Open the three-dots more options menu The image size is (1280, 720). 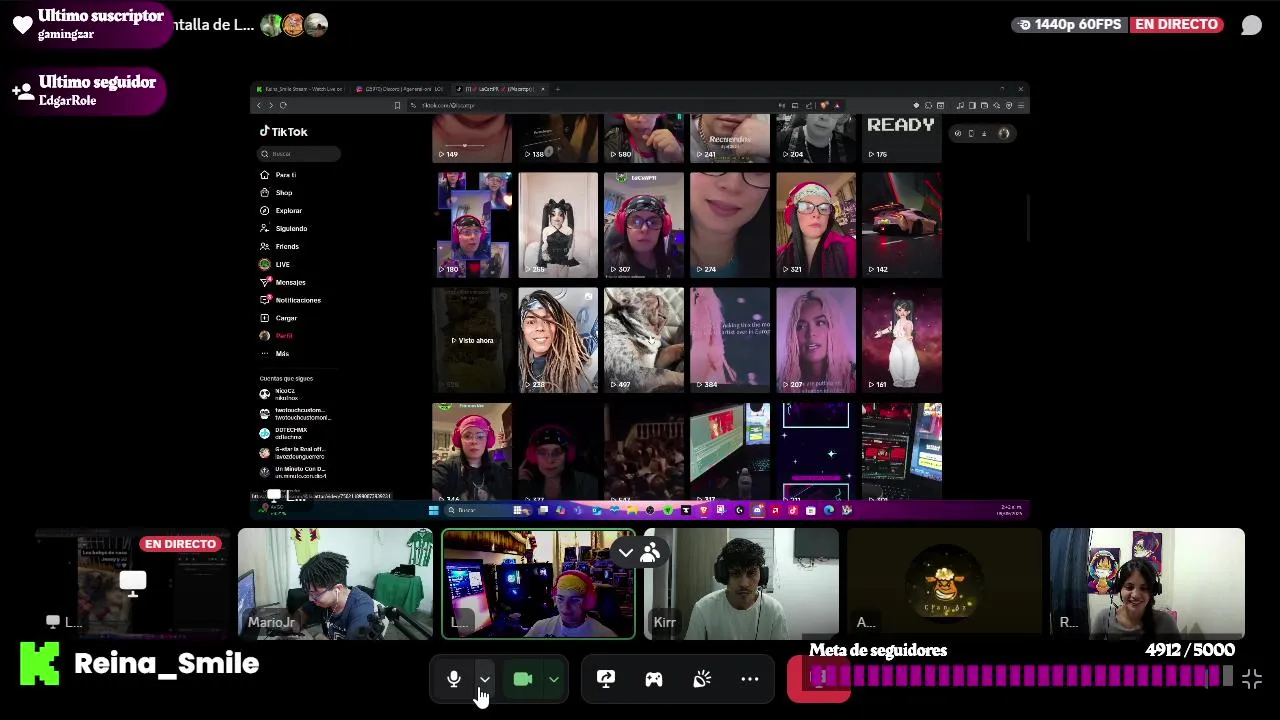[750, 680]
